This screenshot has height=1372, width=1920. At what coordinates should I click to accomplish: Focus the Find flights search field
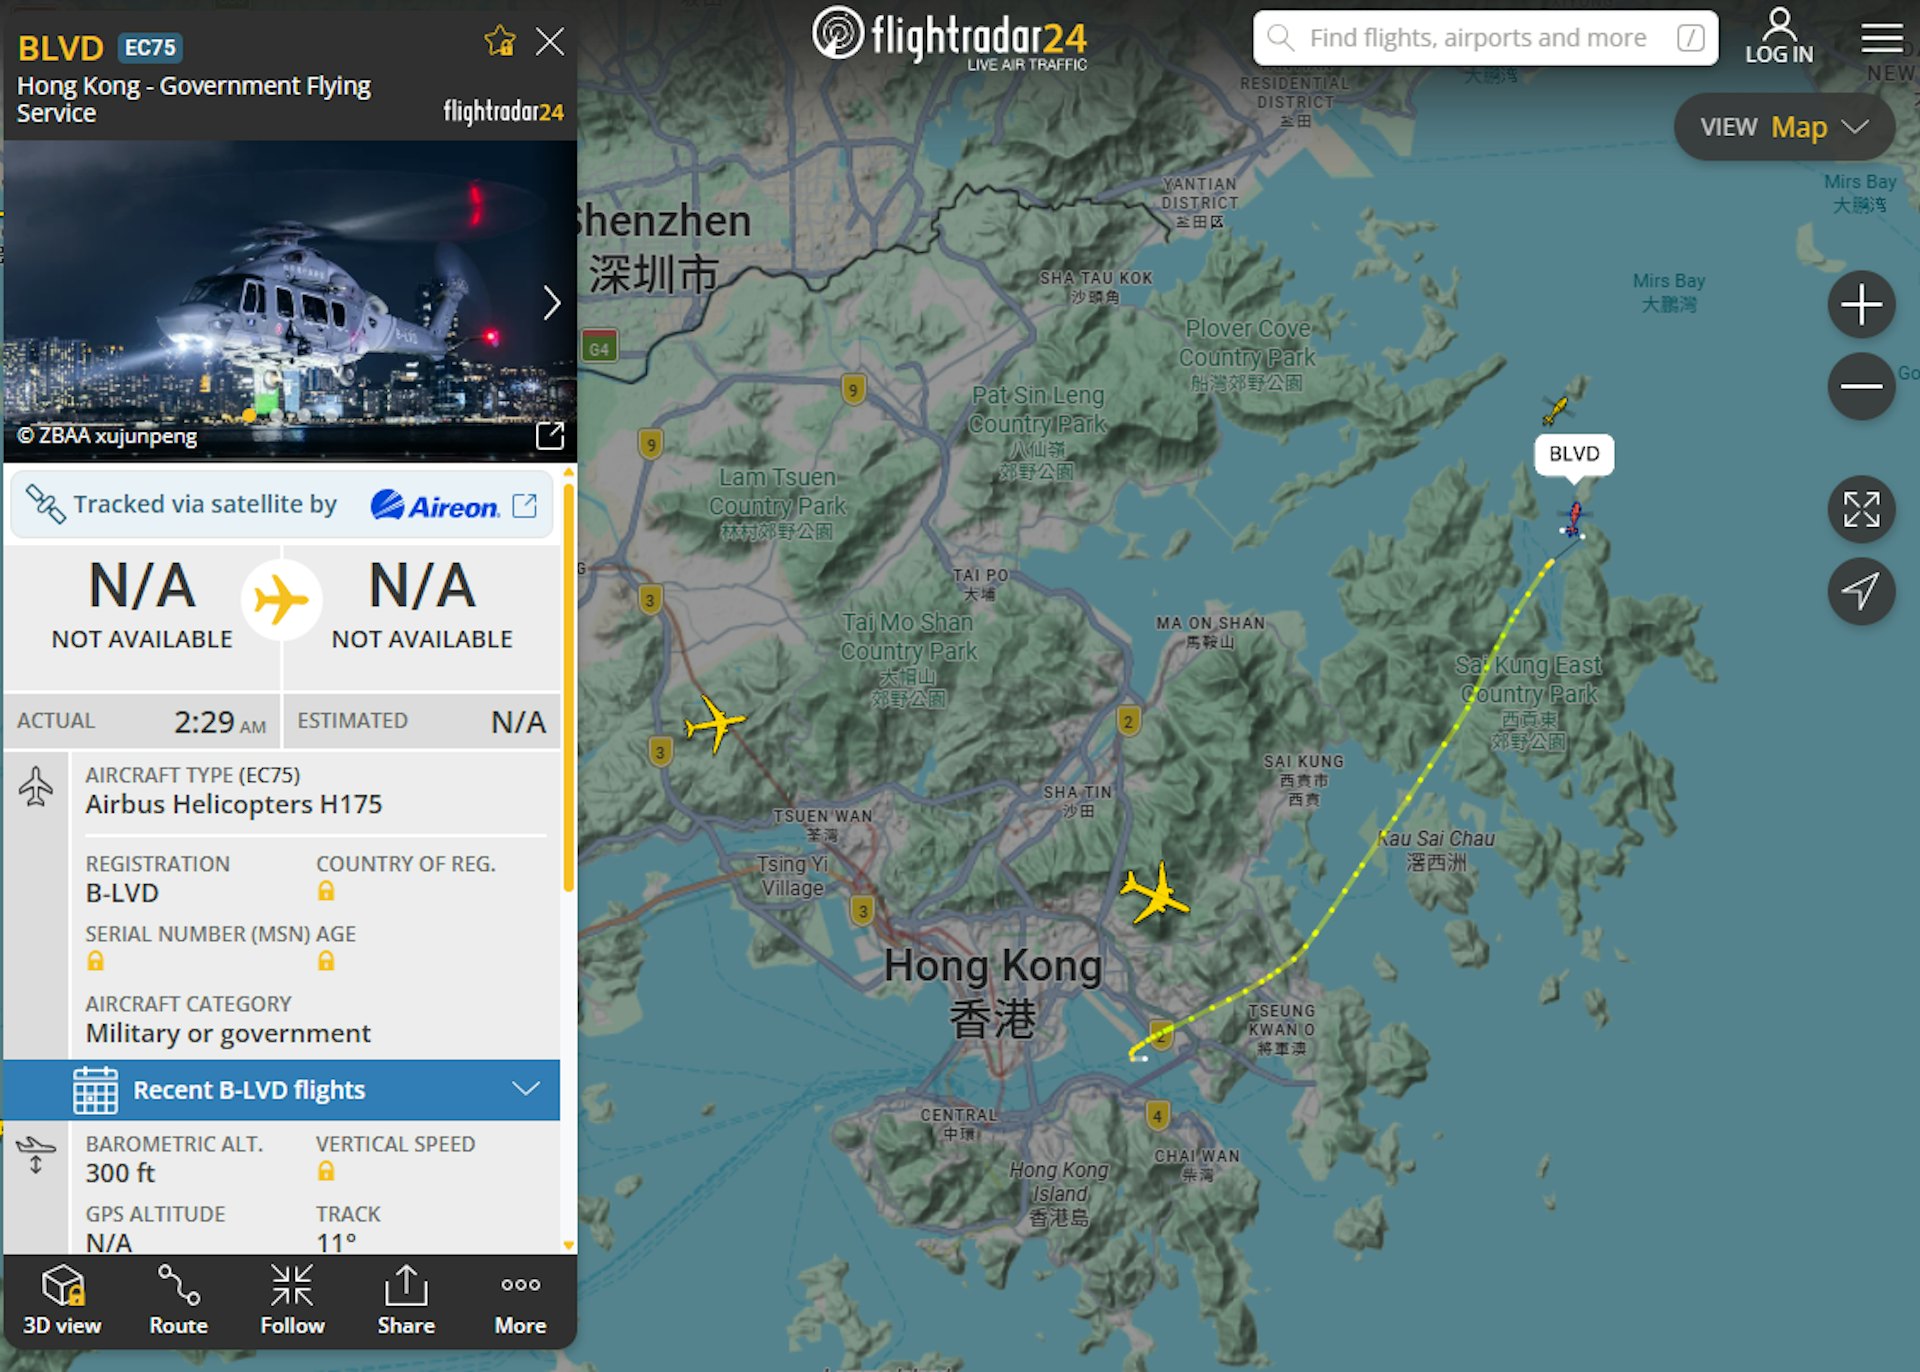coord(1485,38)
